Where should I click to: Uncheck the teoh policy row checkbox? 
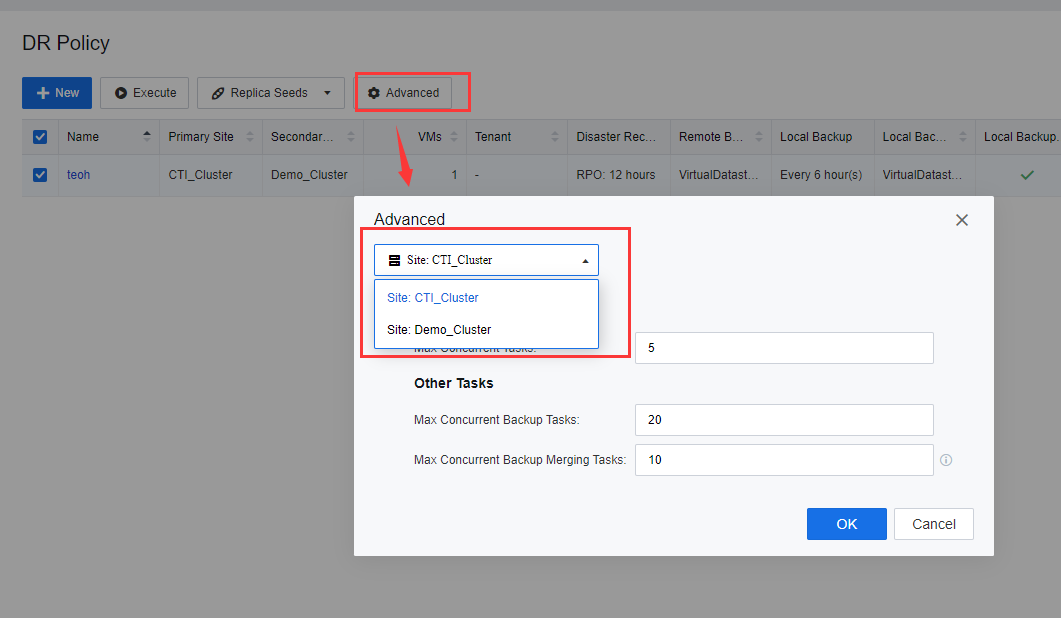tap(40, 174)
